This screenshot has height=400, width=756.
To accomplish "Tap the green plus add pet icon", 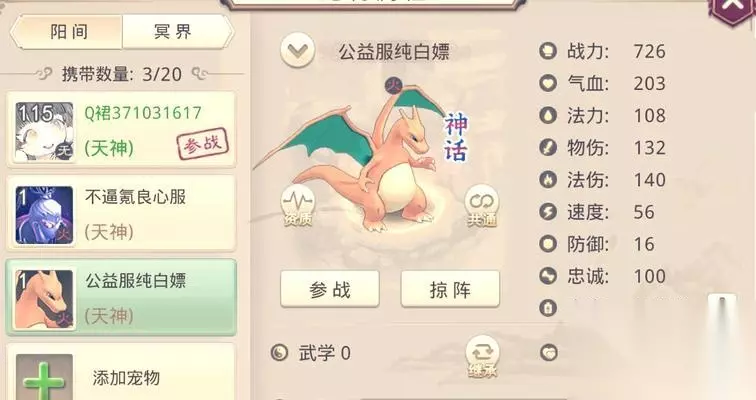I will [x=44, y=378].
